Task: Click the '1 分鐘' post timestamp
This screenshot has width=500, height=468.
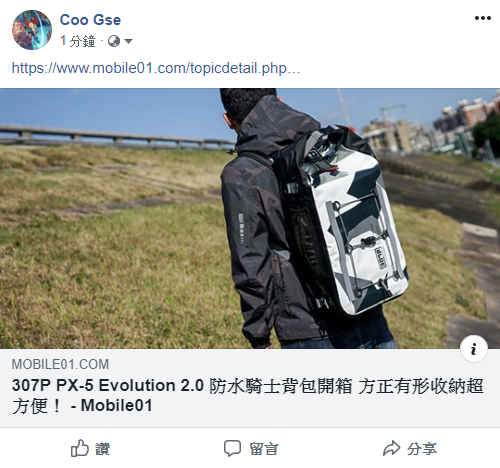Action: pos(78,41)
